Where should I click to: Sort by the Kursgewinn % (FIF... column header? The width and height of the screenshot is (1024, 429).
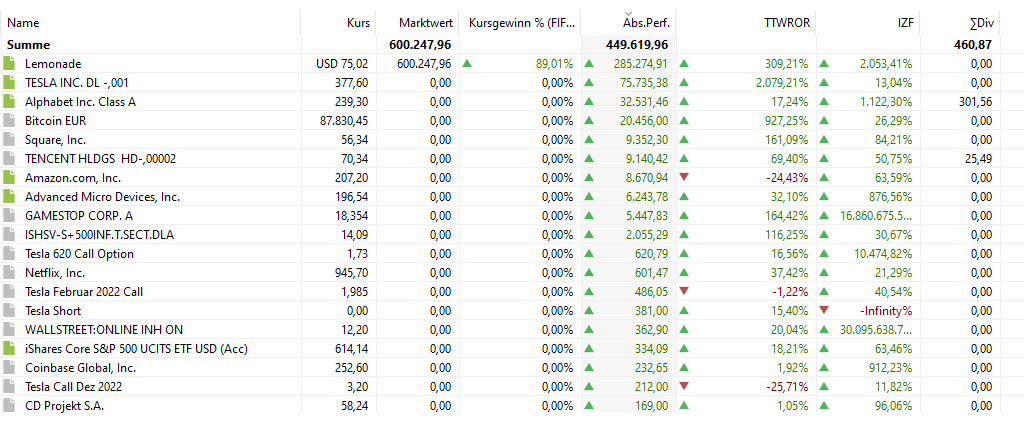click(x=522, y=23)
